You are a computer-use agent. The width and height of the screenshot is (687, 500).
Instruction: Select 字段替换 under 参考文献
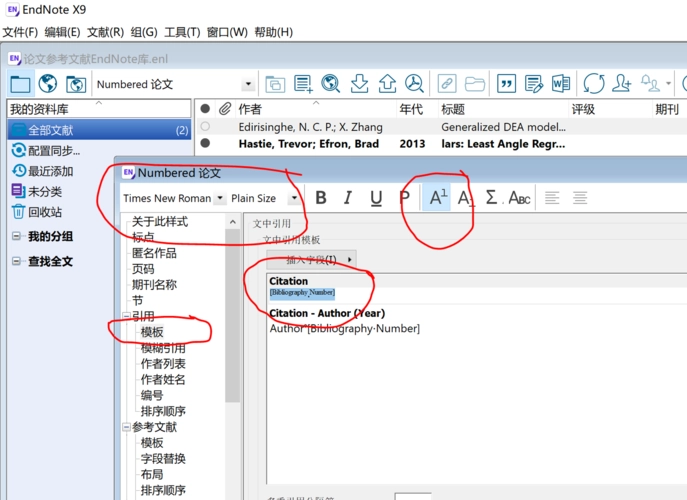click(163, 458)
